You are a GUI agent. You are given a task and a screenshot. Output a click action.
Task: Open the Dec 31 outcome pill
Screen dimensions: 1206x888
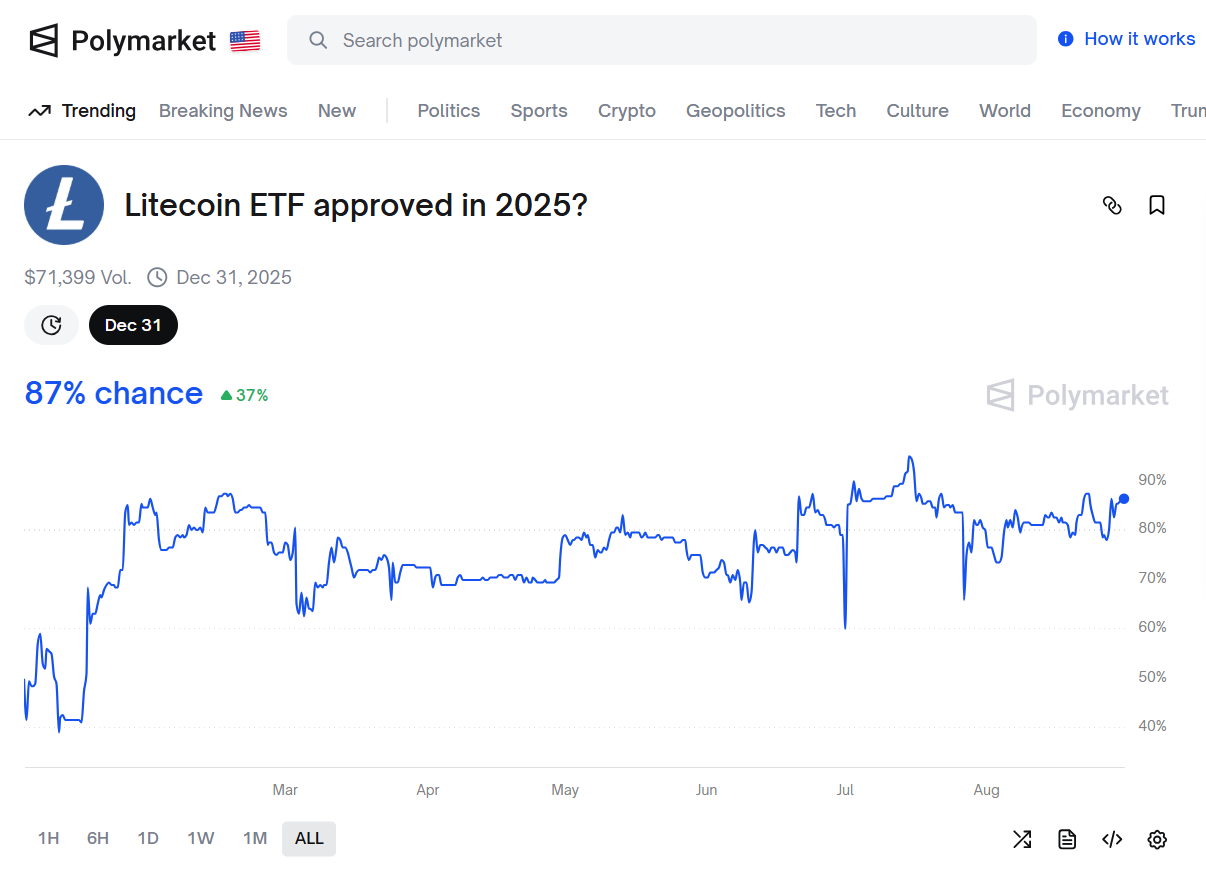pos(133,325)
